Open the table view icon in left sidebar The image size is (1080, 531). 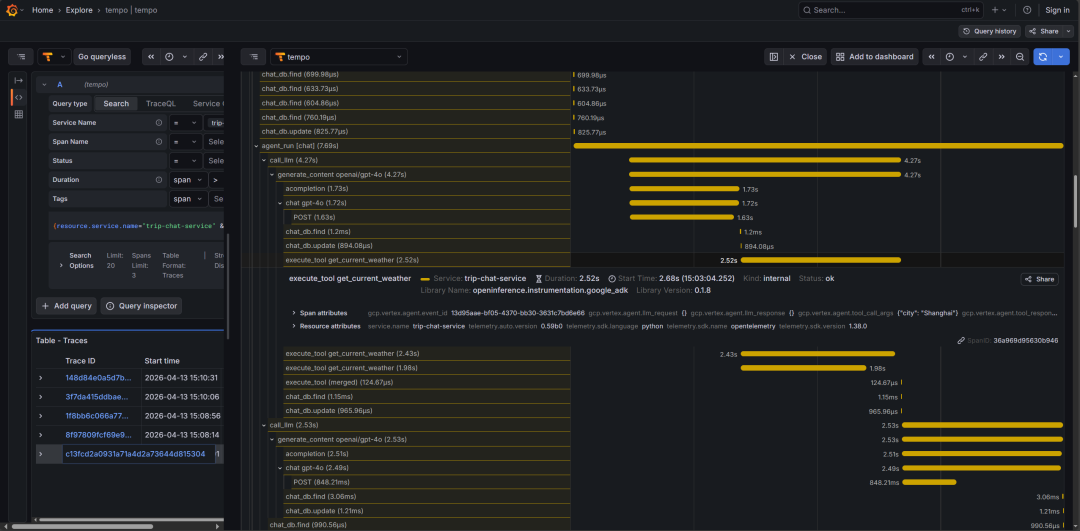[x=19, y=114]
